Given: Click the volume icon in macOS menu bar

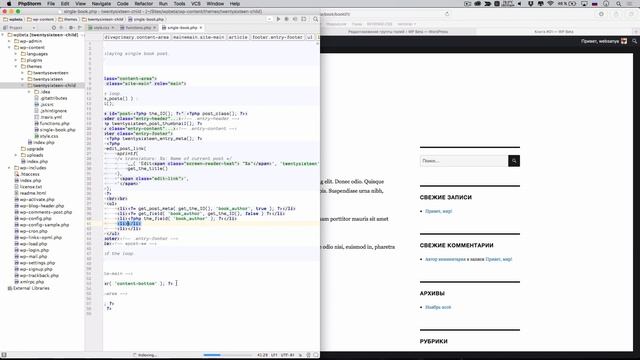Looking at the screenshot, I should click(x=520, y=4).
